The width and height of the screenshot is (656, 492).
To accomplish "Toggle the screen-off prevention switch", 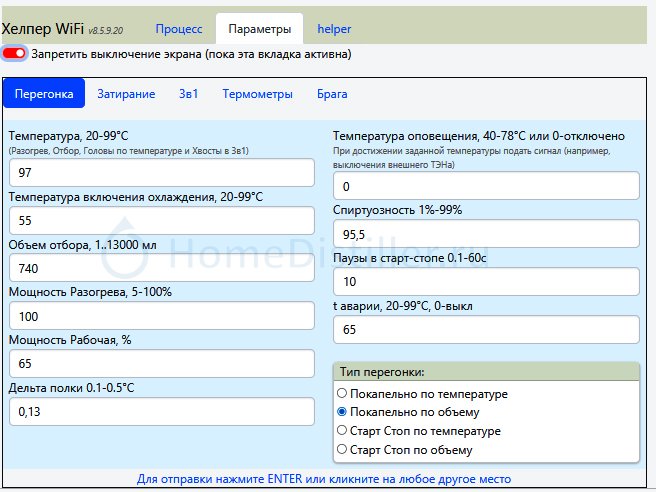I will 14,53.
